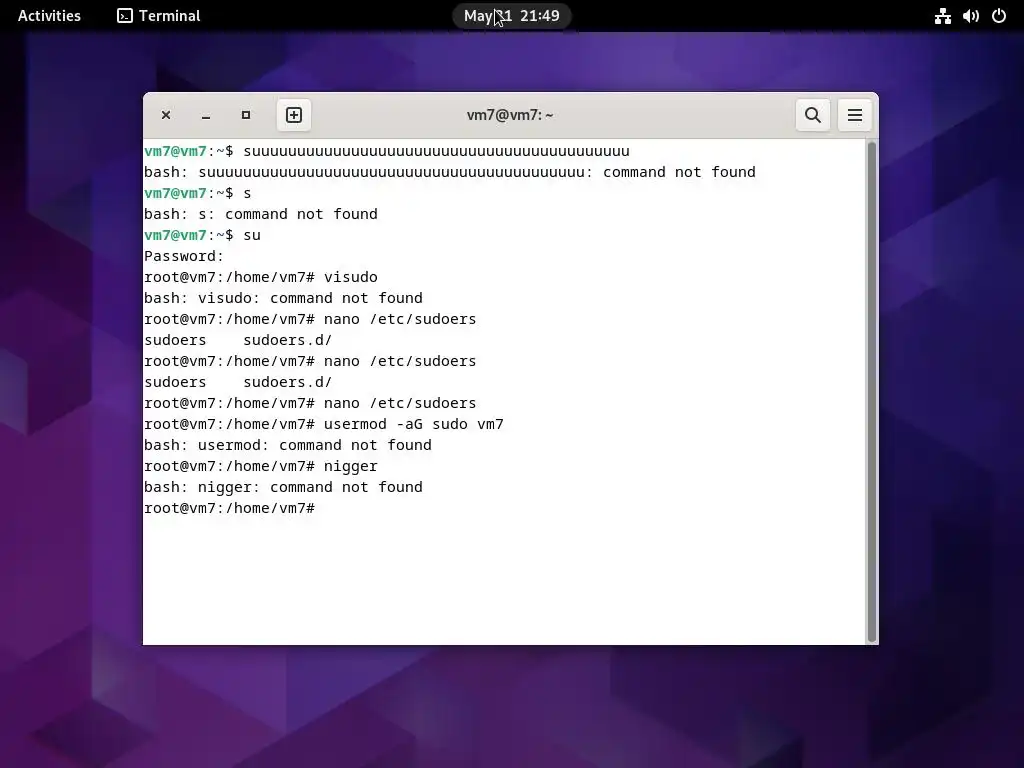Click the 'bash: s: command not found' line
Viewport: 1024px width, 768px height.
pos(261,214)
